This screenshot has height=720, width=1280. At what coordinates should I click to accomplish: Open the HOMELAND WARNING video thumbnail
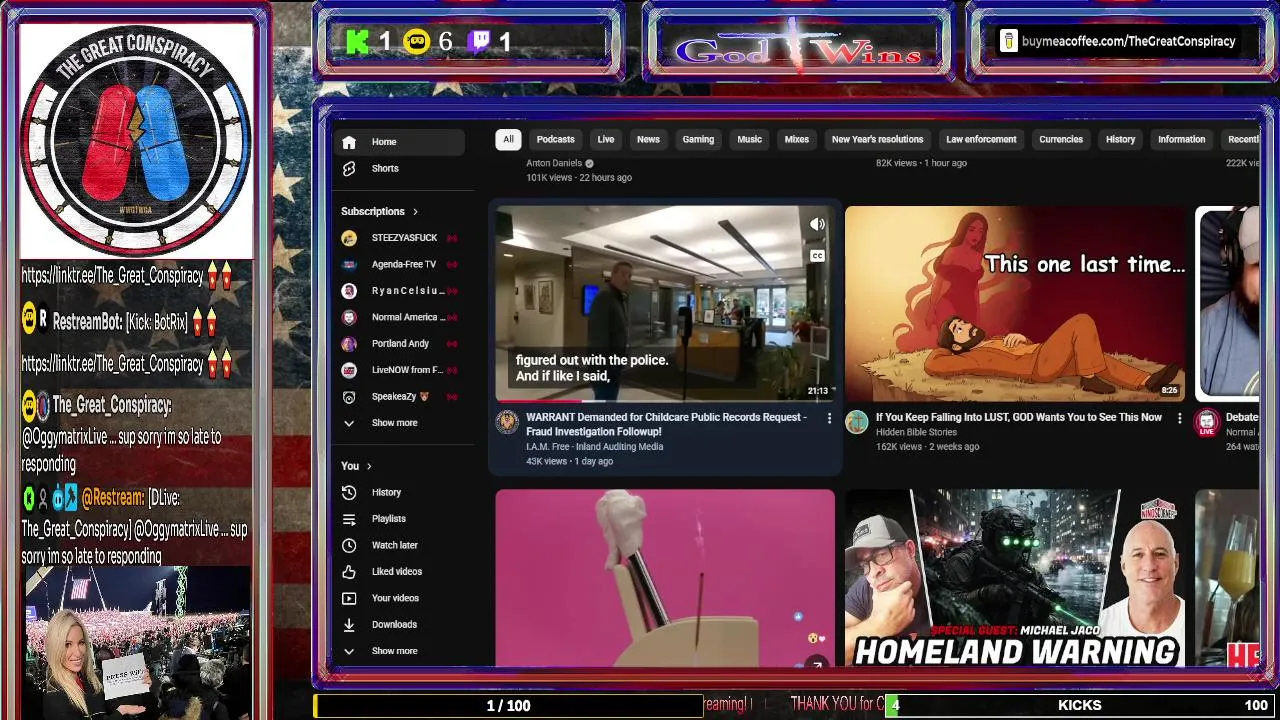pos(1015,578)
